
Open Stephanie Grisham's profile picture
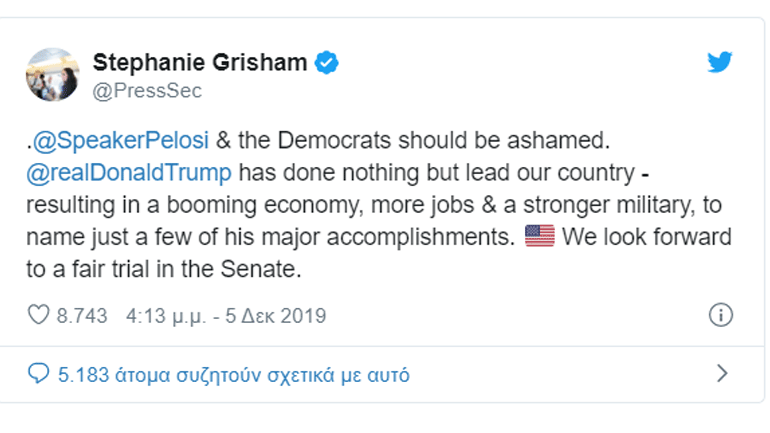53,75
